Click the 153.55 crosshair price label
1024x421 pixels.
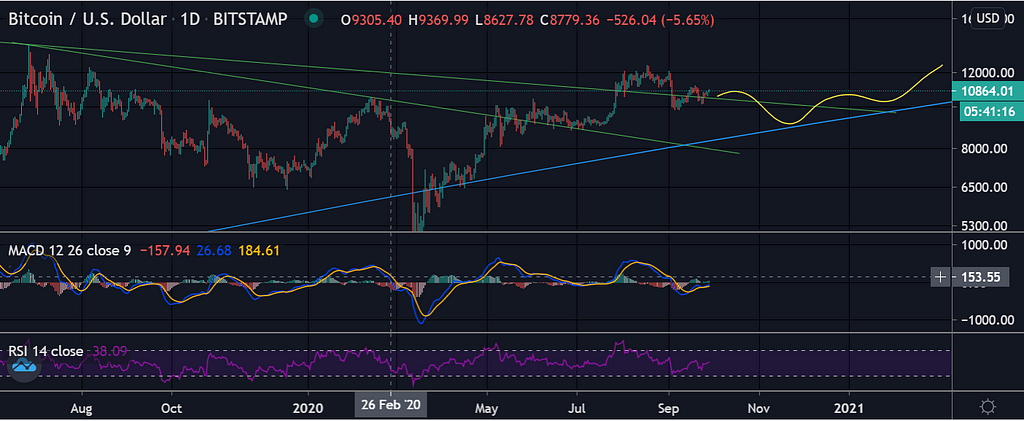pos(981,277)
